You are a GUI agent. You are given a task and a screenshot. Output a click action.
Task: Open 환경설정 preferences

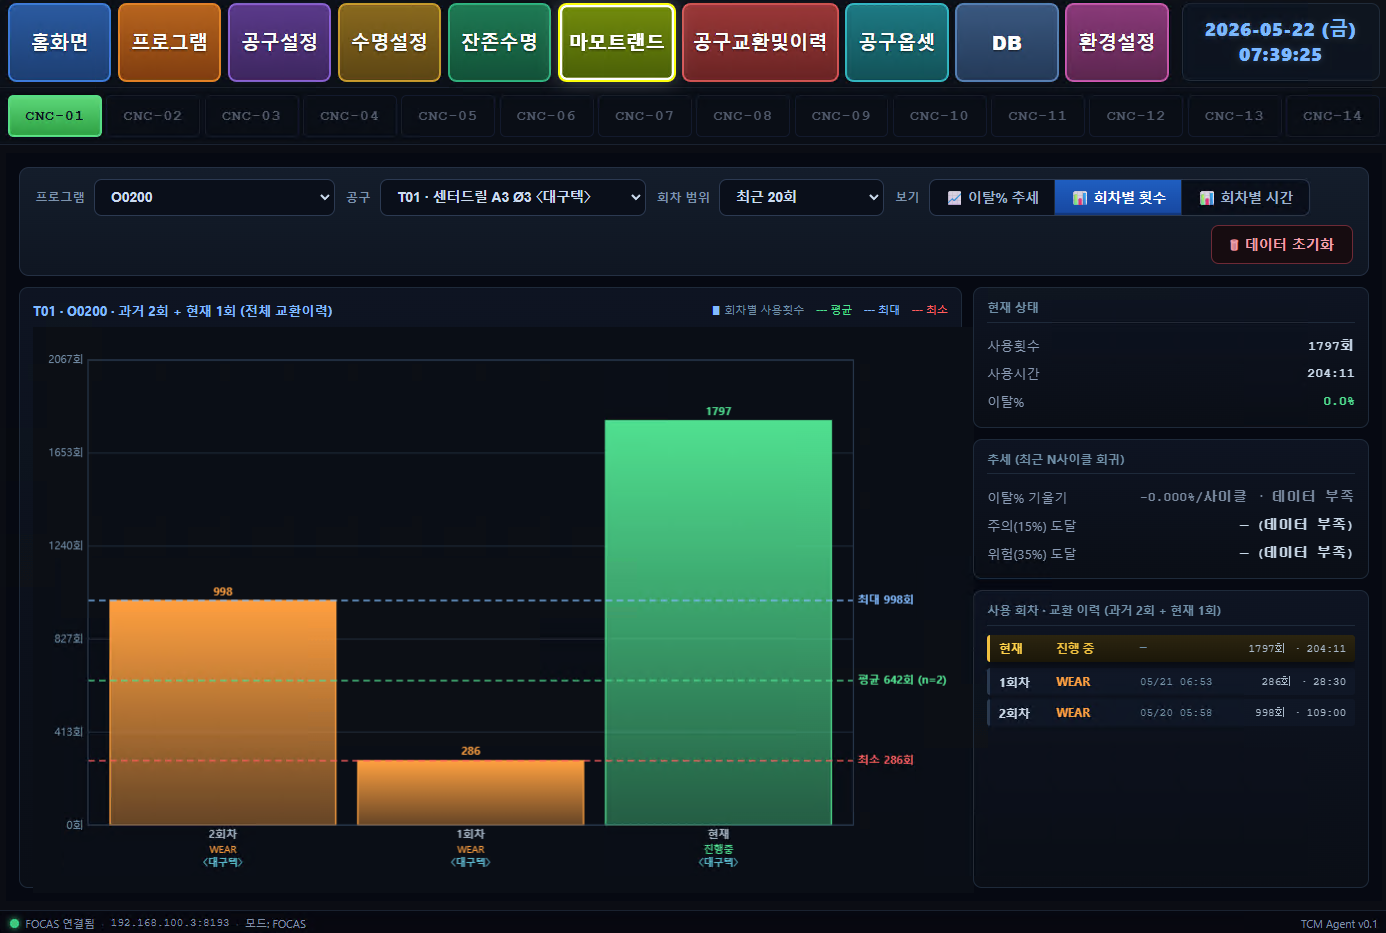coord(1117,42)
